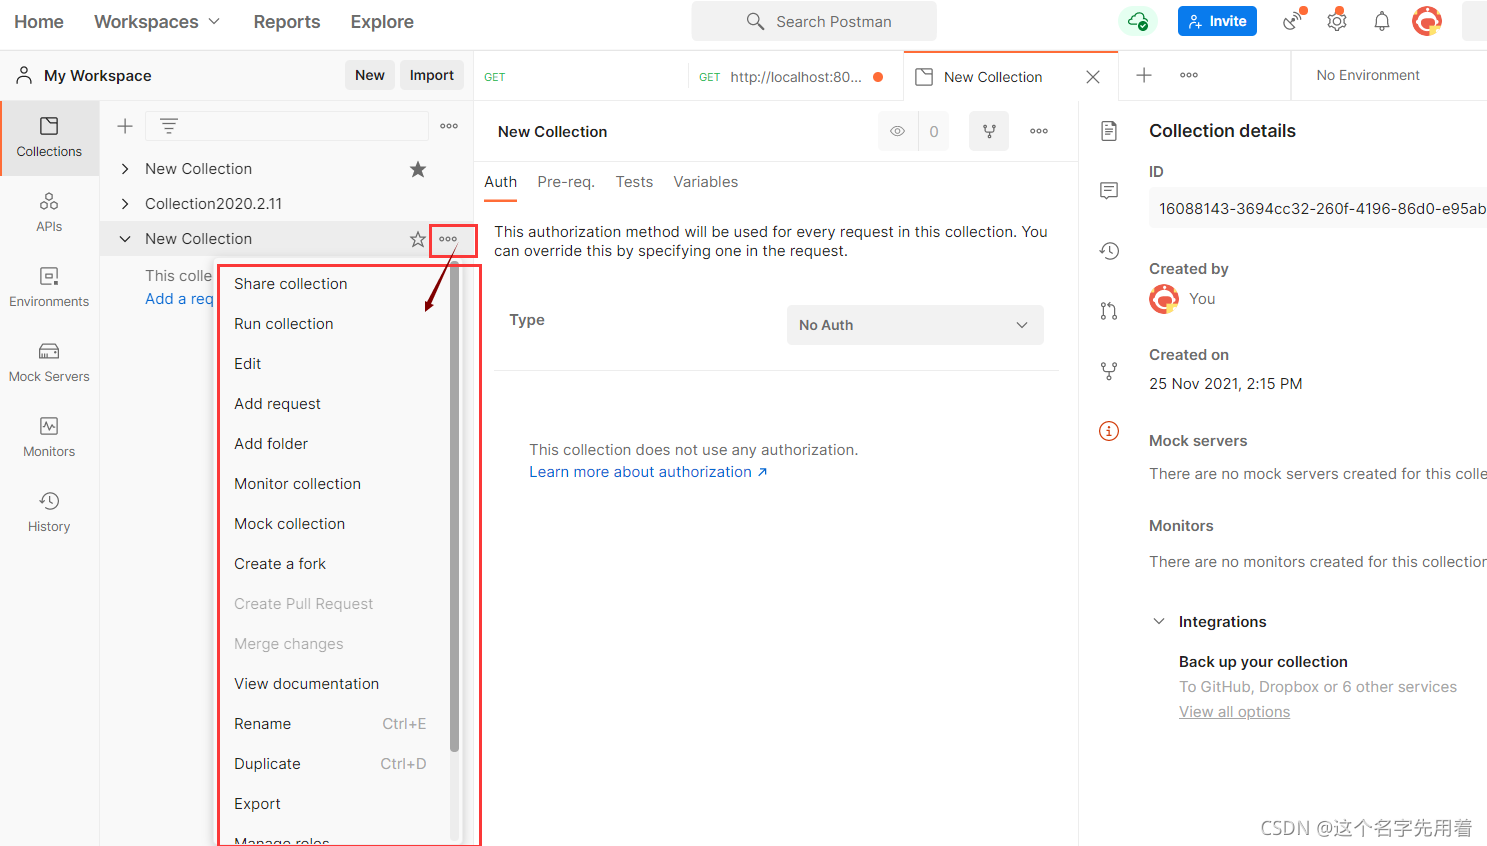Image resolution: width=1487 pixels, height=846 pixels.
Task: Open the View all options link
Action: coord(1234,712)
